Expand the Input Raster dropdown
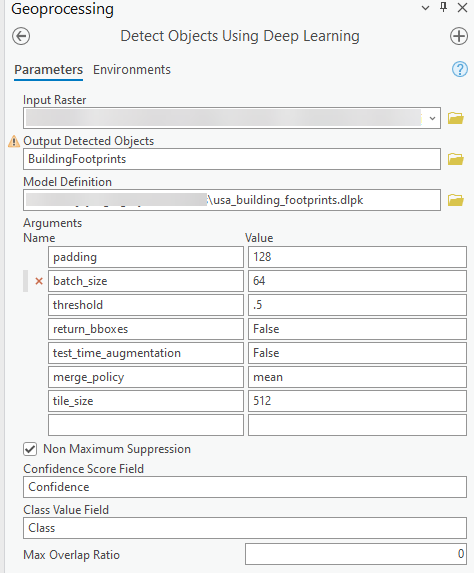This screenshot has width=474, height=573. tap(432, 118)
